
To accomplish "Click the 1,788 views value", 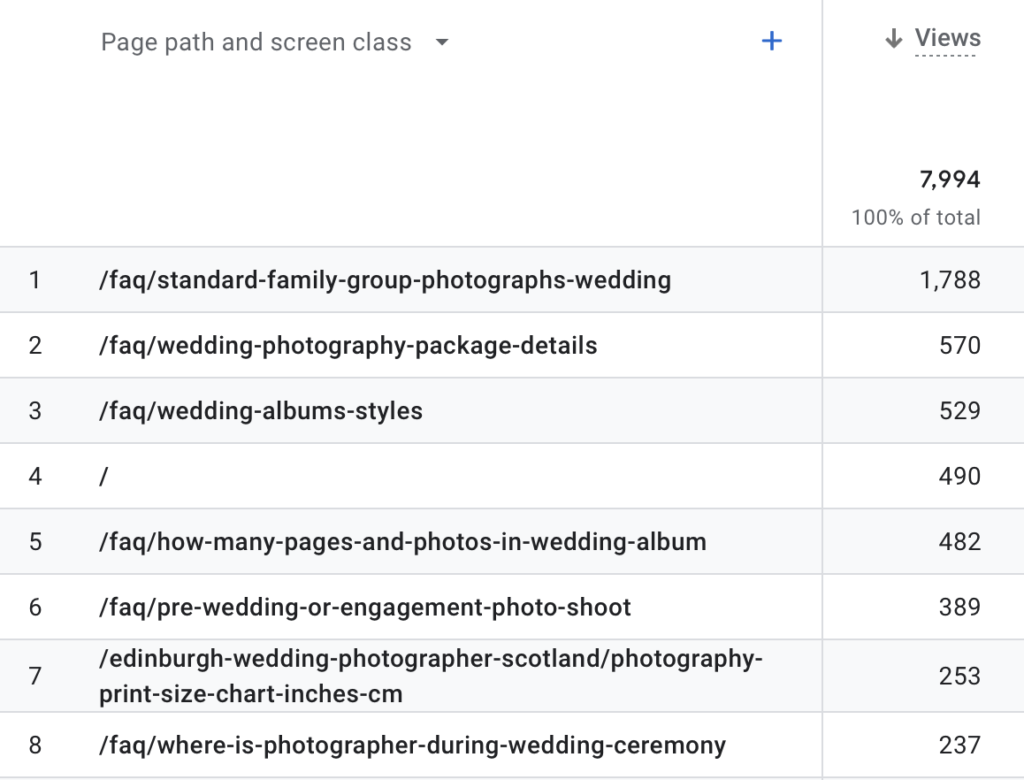I will (x=950, y=280).
